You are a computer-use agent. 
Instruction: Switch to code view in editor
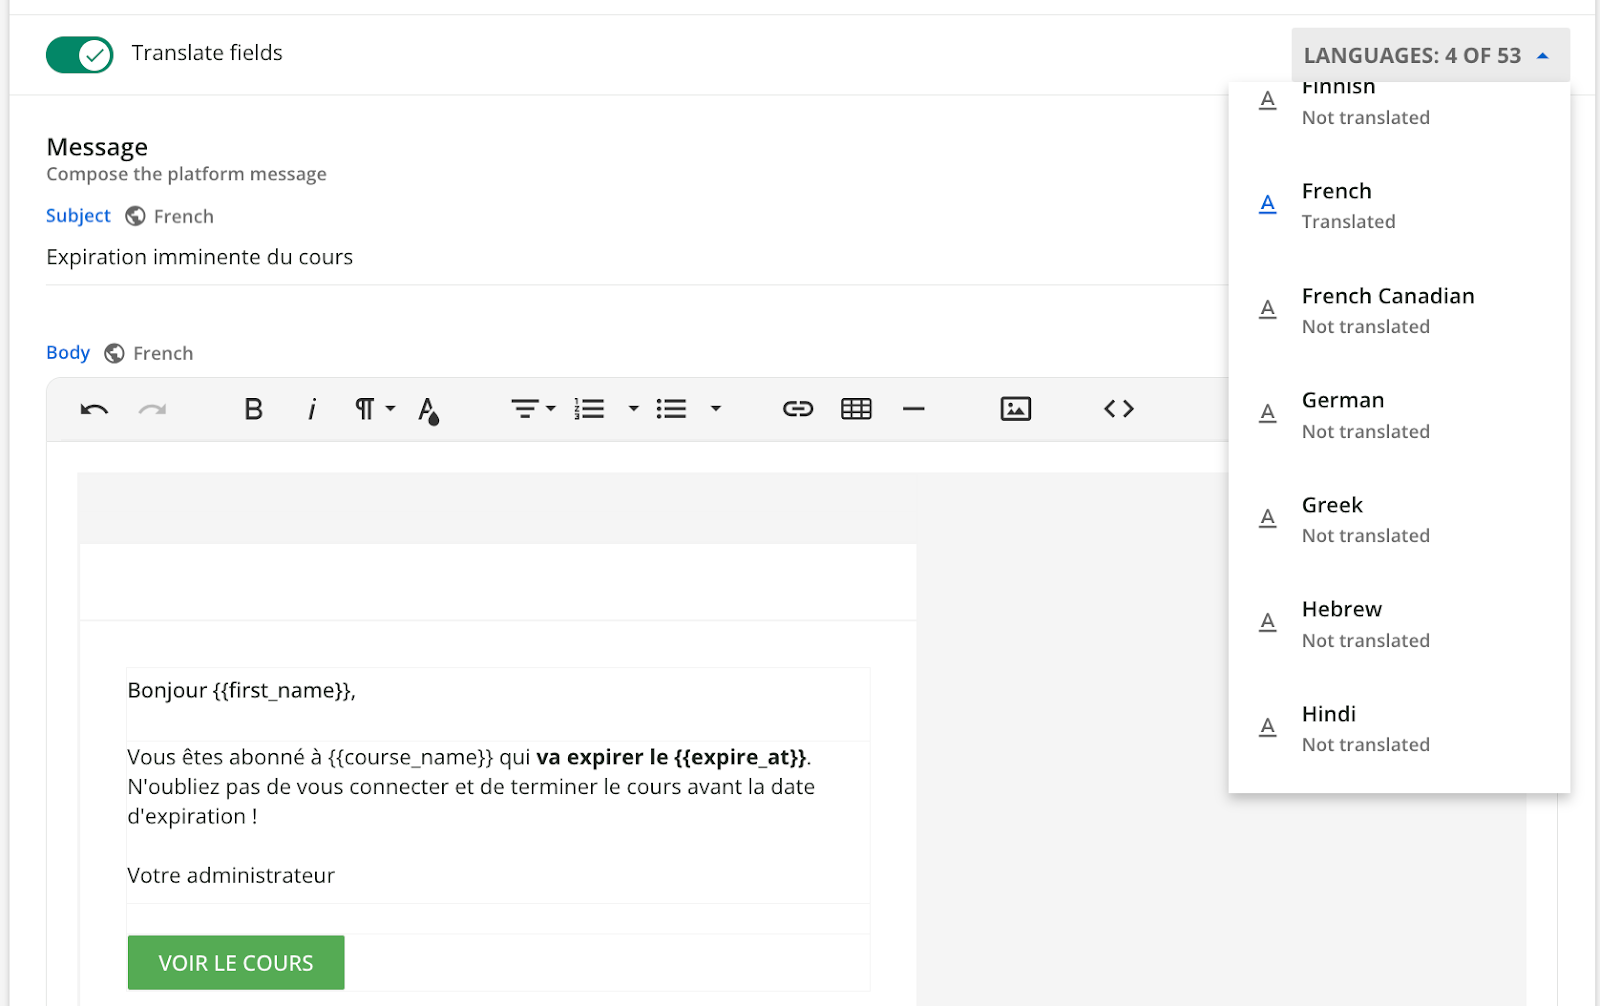(1118, 409)
